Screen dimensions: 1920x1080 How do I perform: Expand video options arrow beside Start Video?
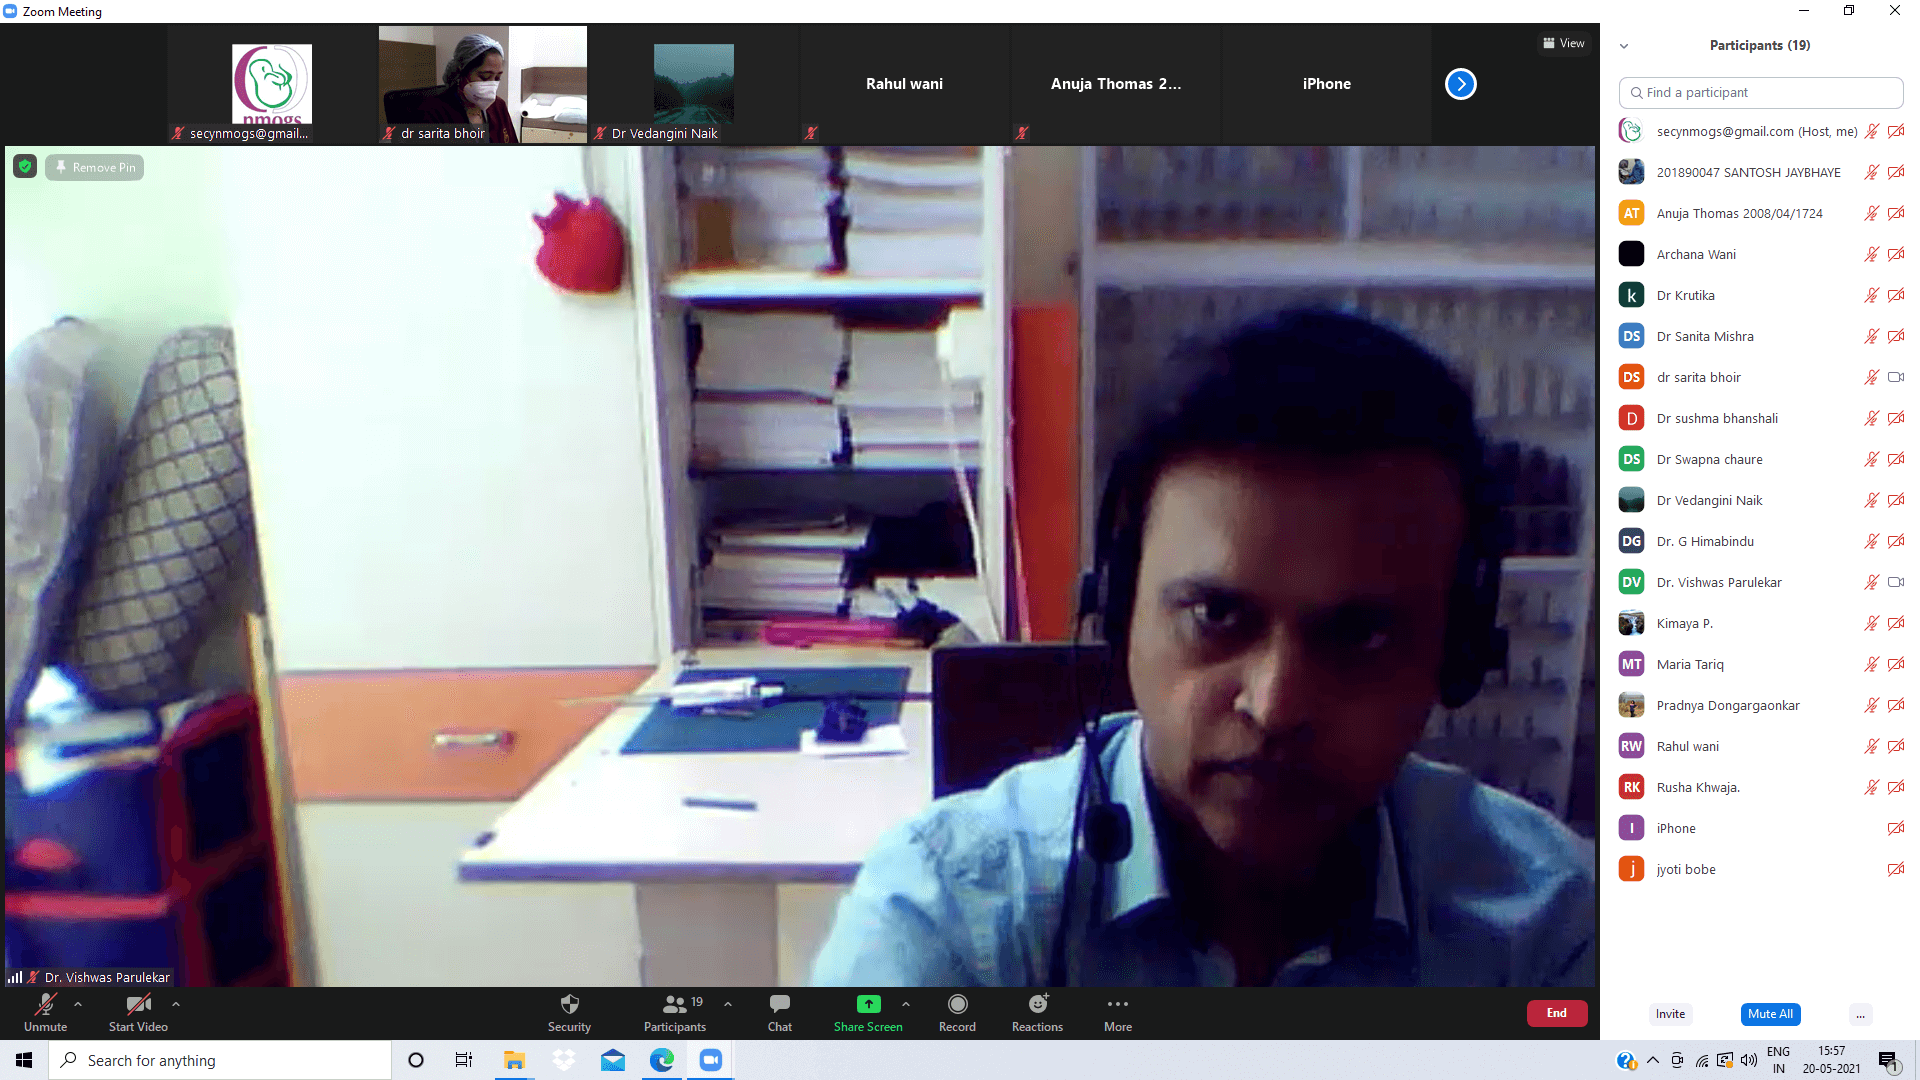pyautogui.click(x=176, y=1004)
